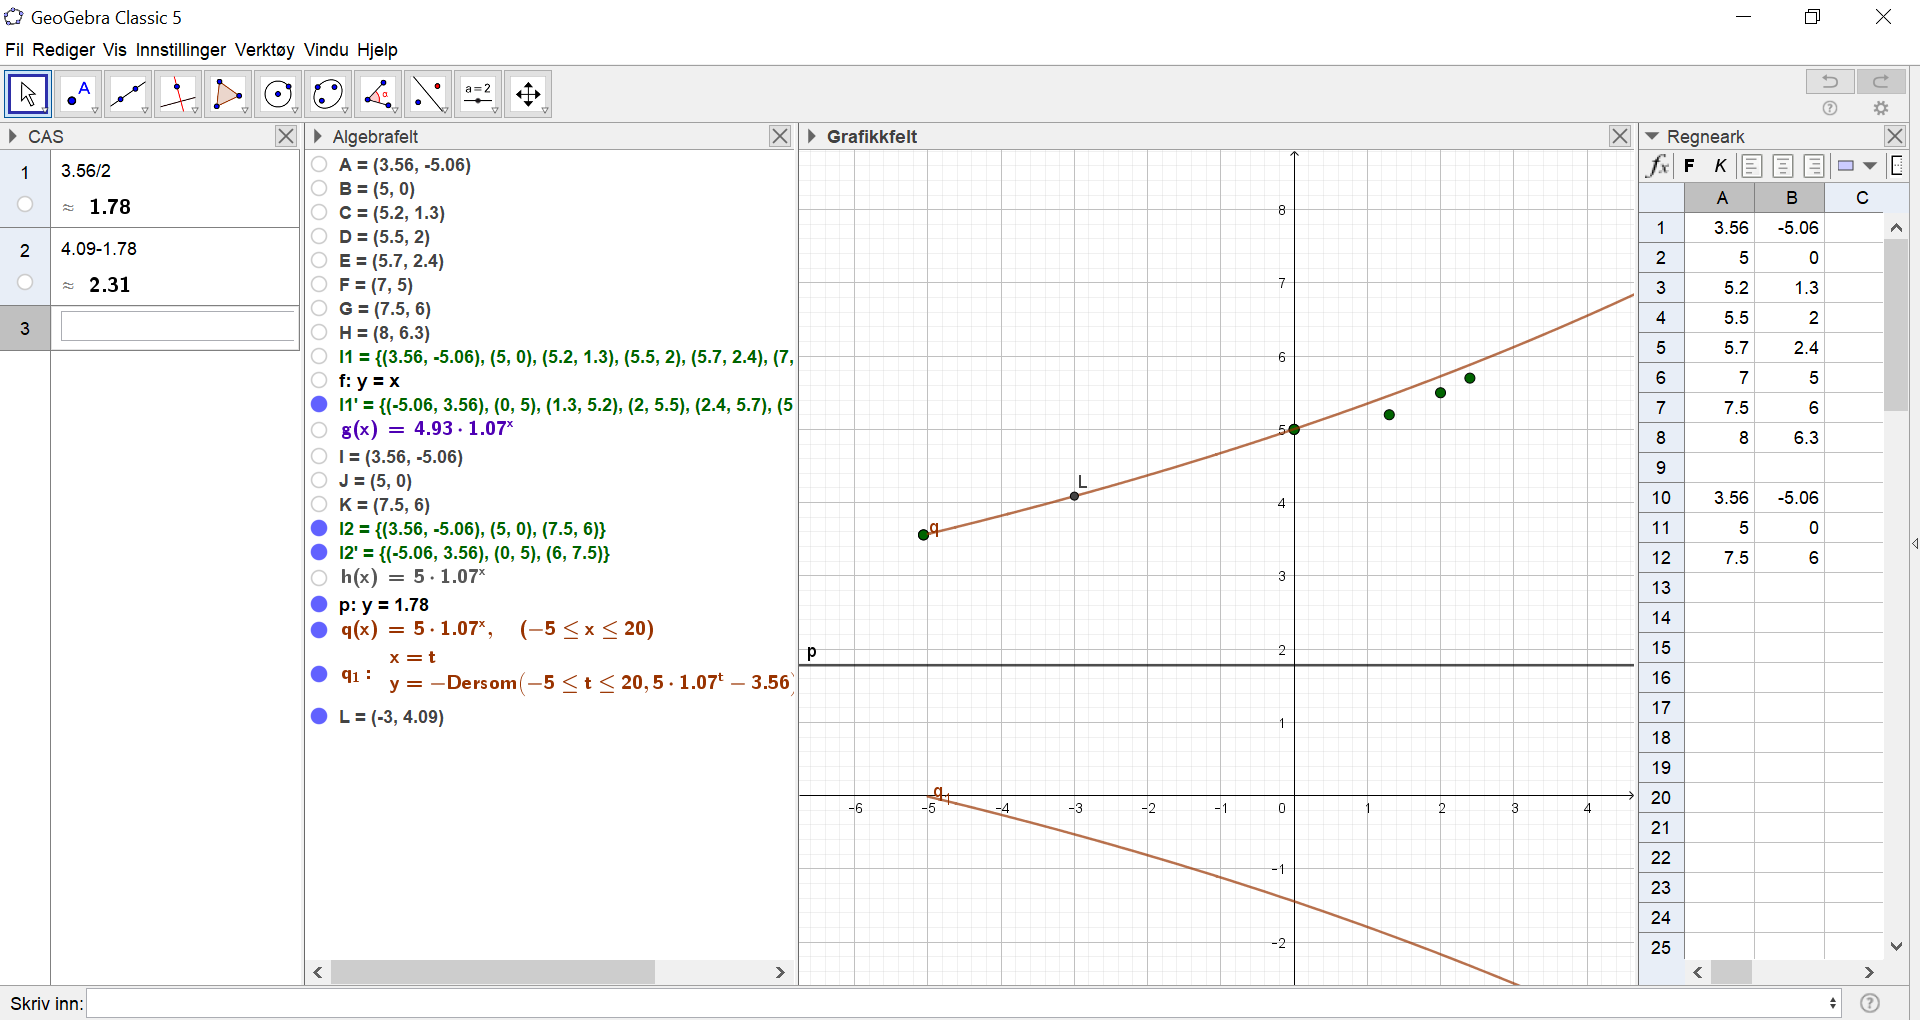Image resolution: width=1920 pixels, height=1020 pixels.
Task: Click the Undo arrow button
Action: [x=1830, y=81]
